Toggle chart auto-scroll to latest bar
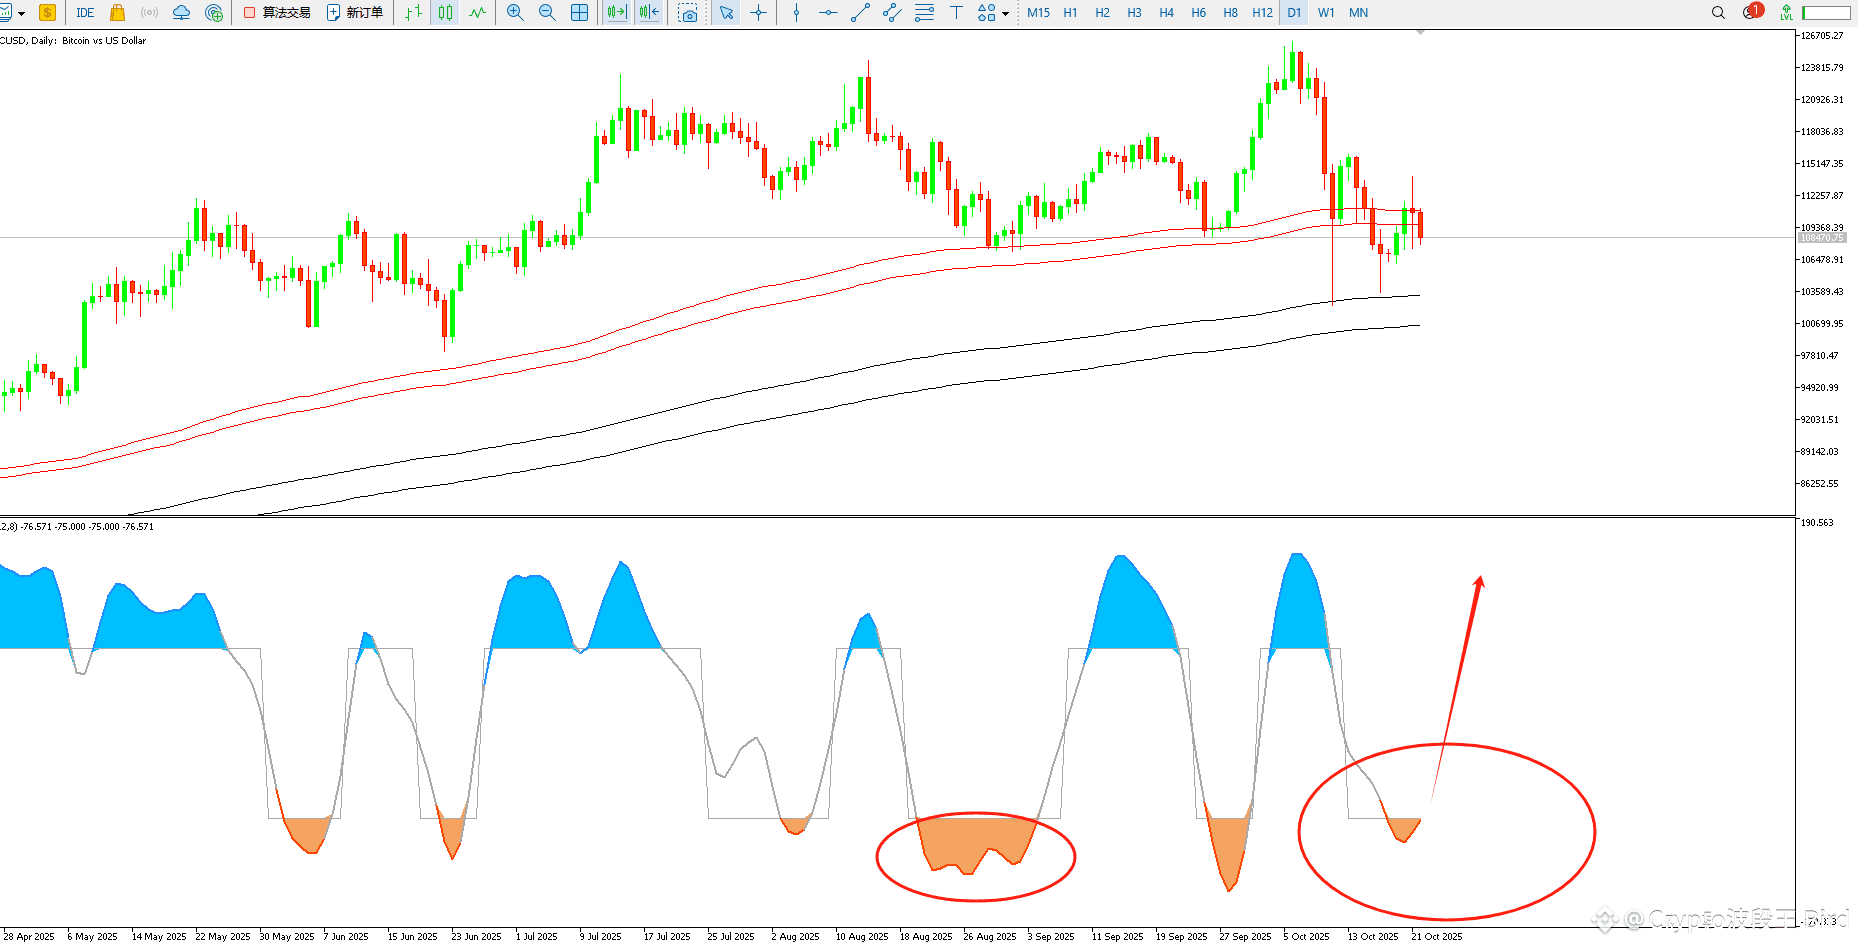Image resolution: width=1858 pixels, height=945 pixels. tap(616, 13)
